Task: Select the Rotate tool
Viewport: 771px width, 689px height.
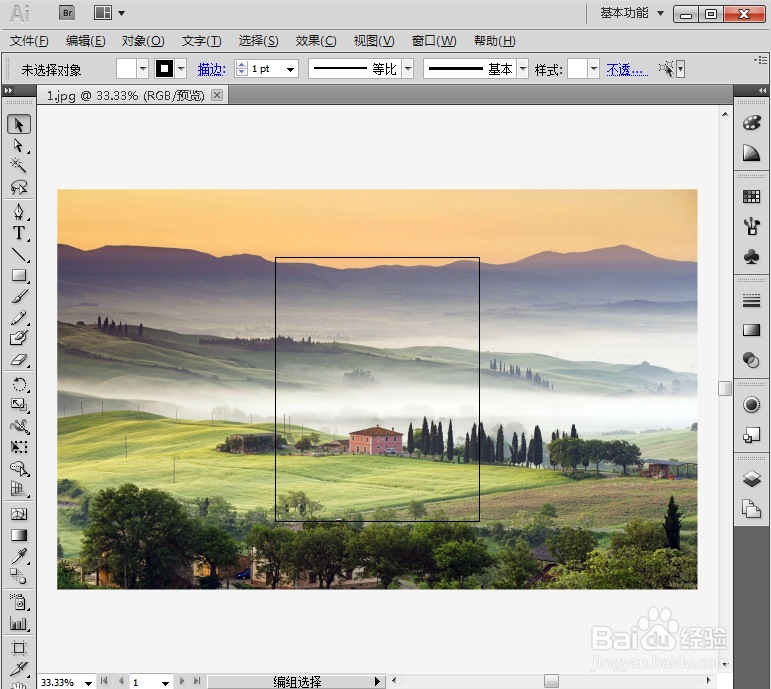Action: pos(19,384)
